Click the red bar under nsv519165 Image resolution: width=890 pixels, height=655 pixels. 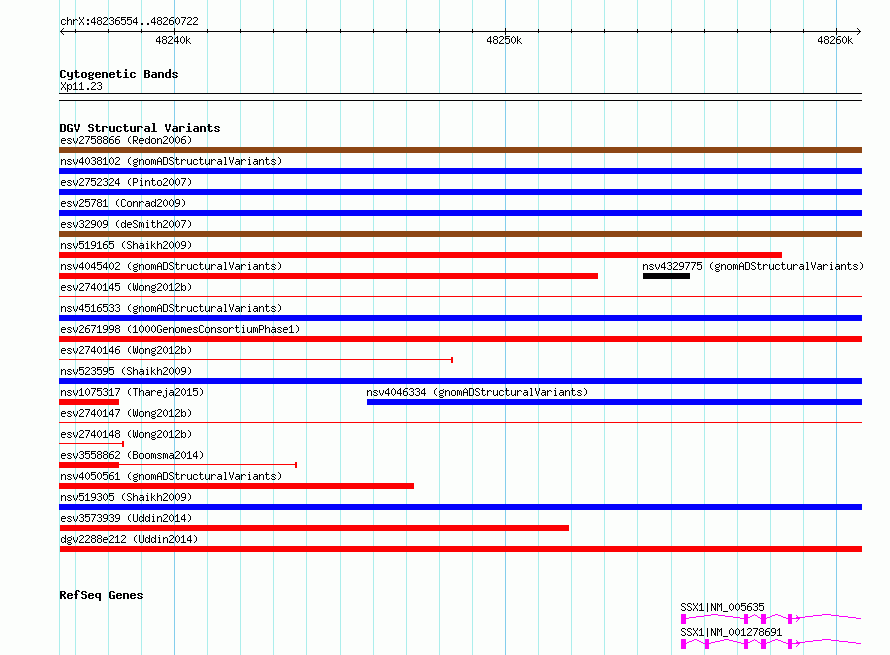pyautogui.click(x=421, y=255)
